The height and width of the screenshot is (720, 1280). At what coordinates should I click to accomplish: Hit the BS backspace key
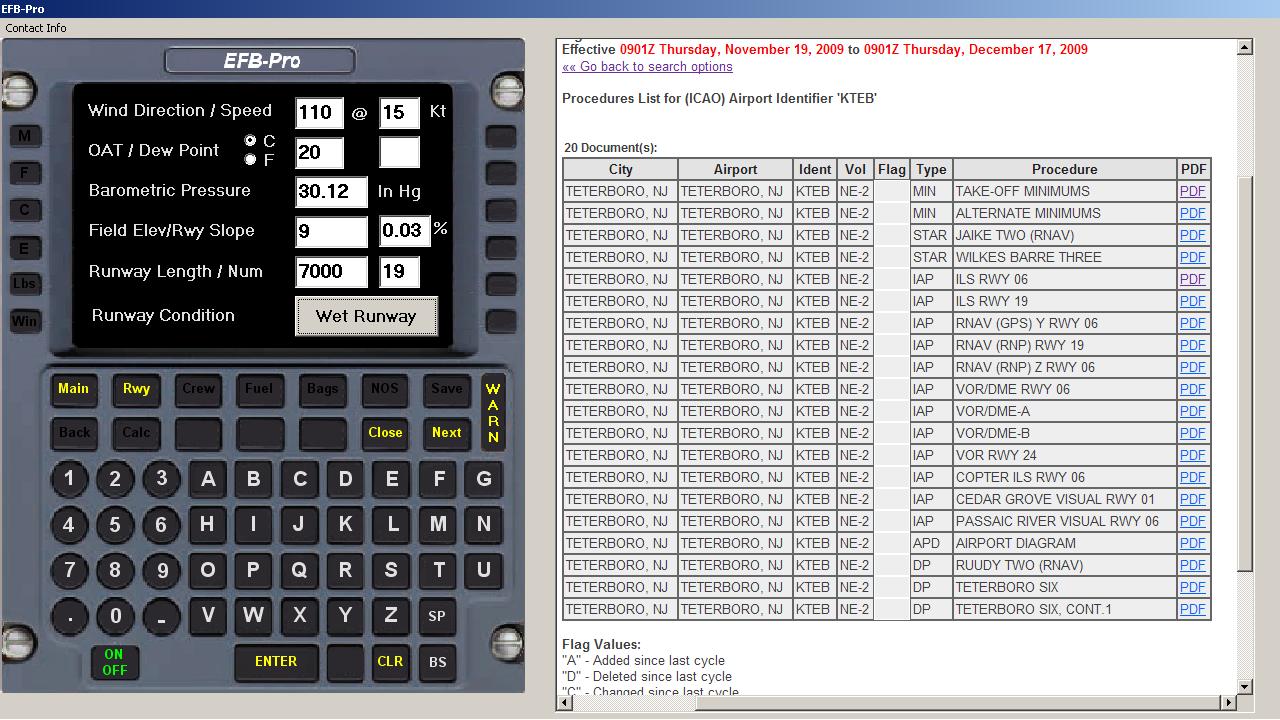[438, 662]
